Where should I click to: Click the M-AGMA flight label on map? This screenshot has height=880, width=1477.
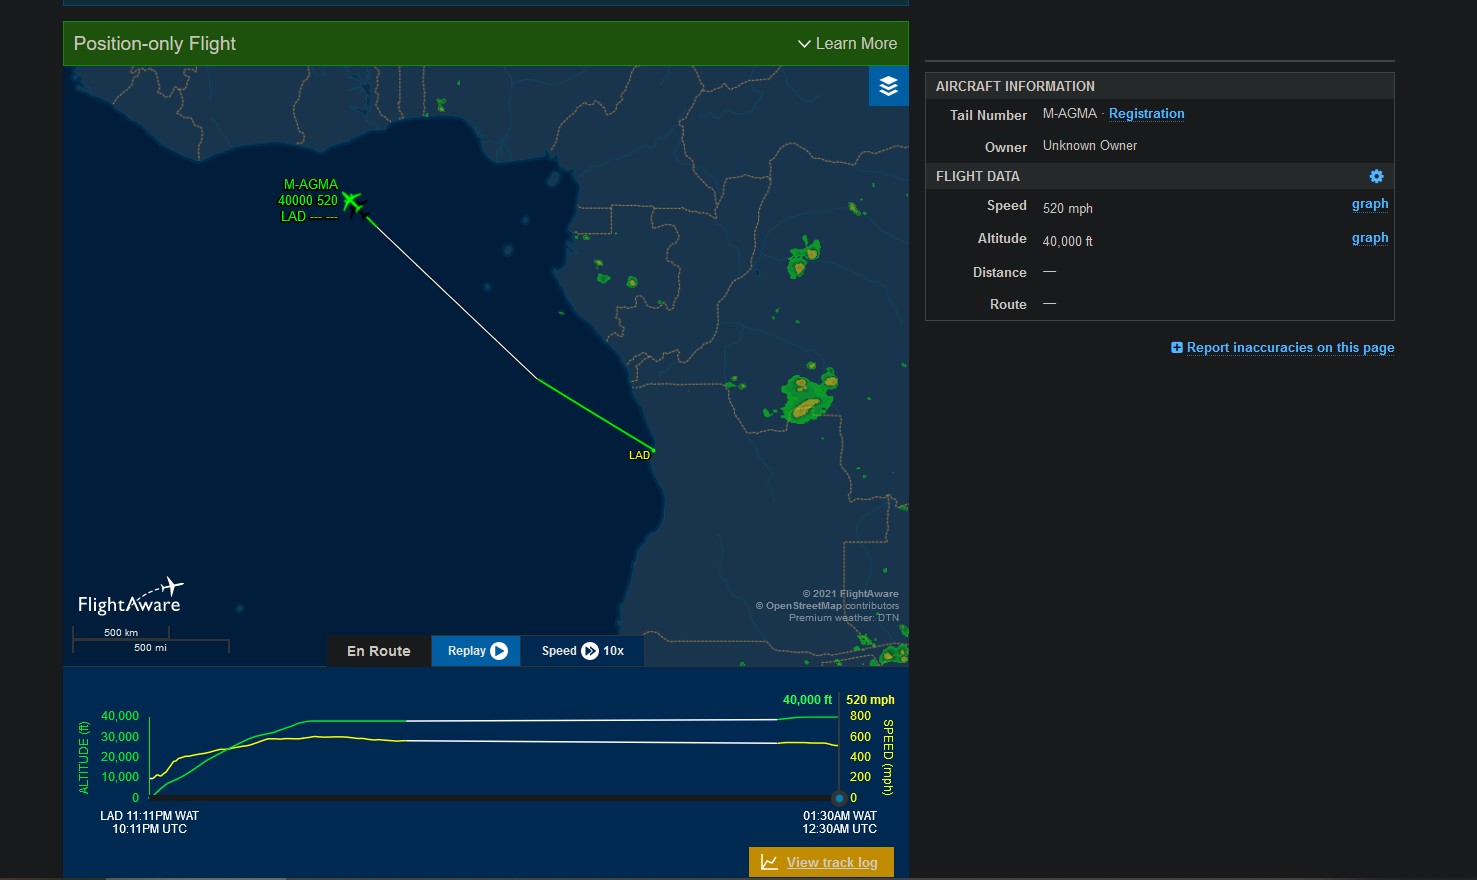click(x=310, y=200)
